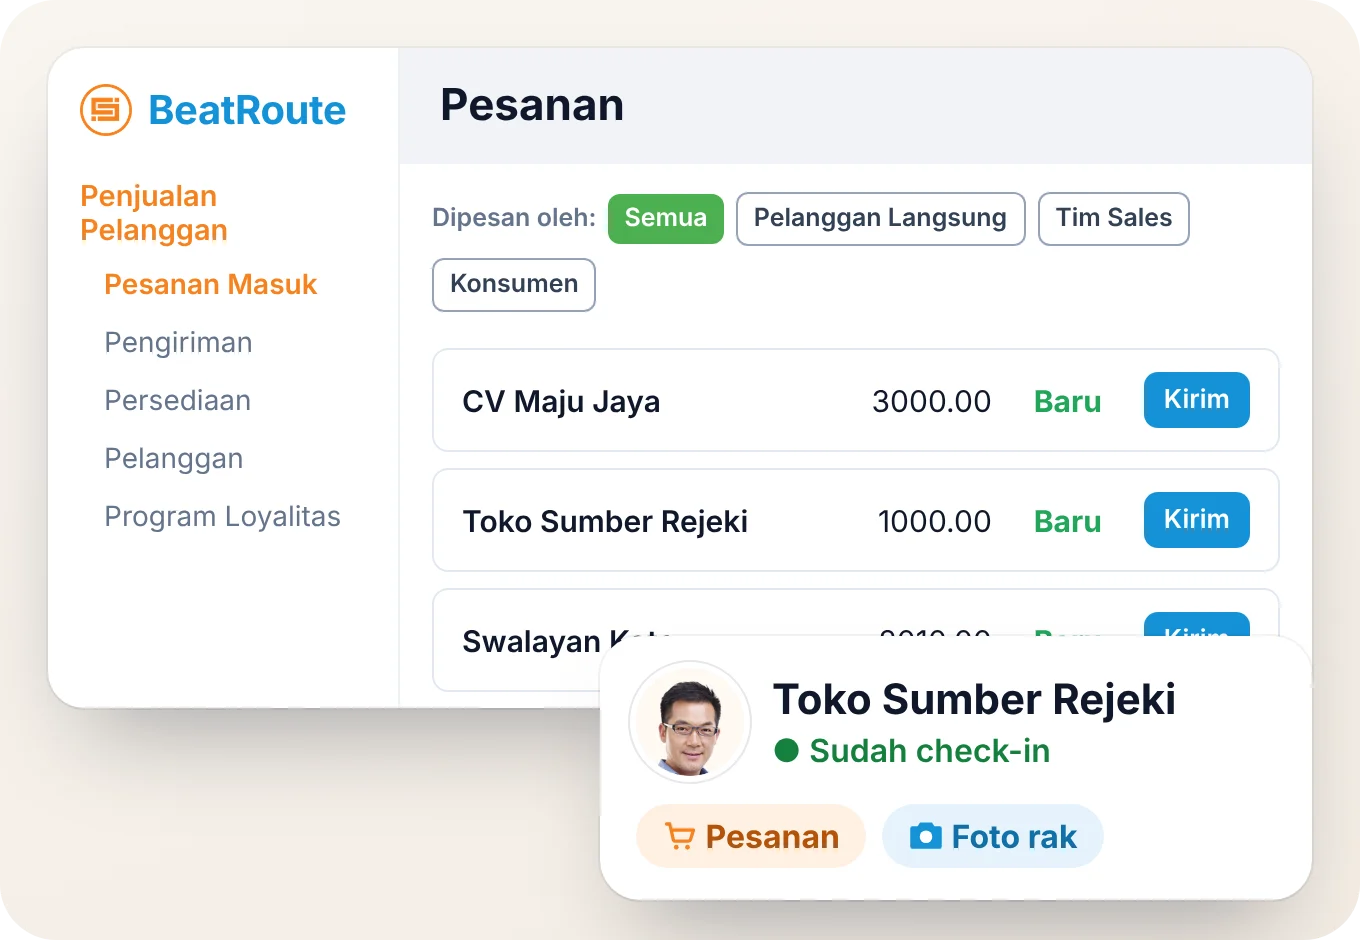Click the 3000.00 order amount

click(x=931, y=402)
